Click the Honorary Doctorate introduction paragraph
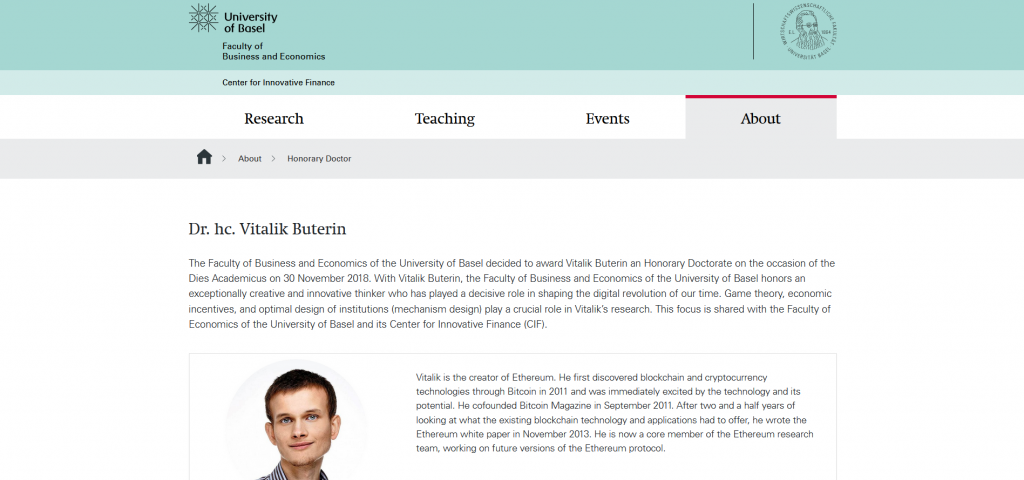1024x480 pixels. tap(512, 294)
